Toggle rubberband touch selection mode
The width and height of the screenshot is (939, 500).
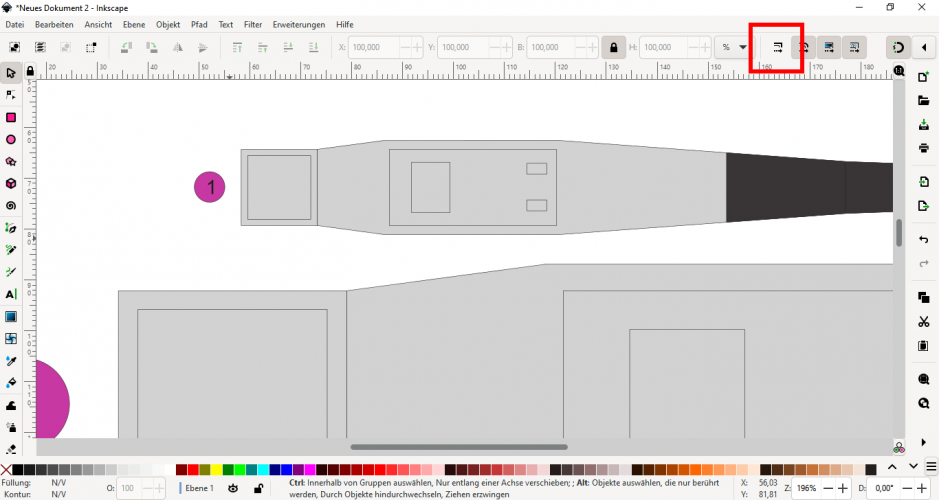click(x=91, y=47)
